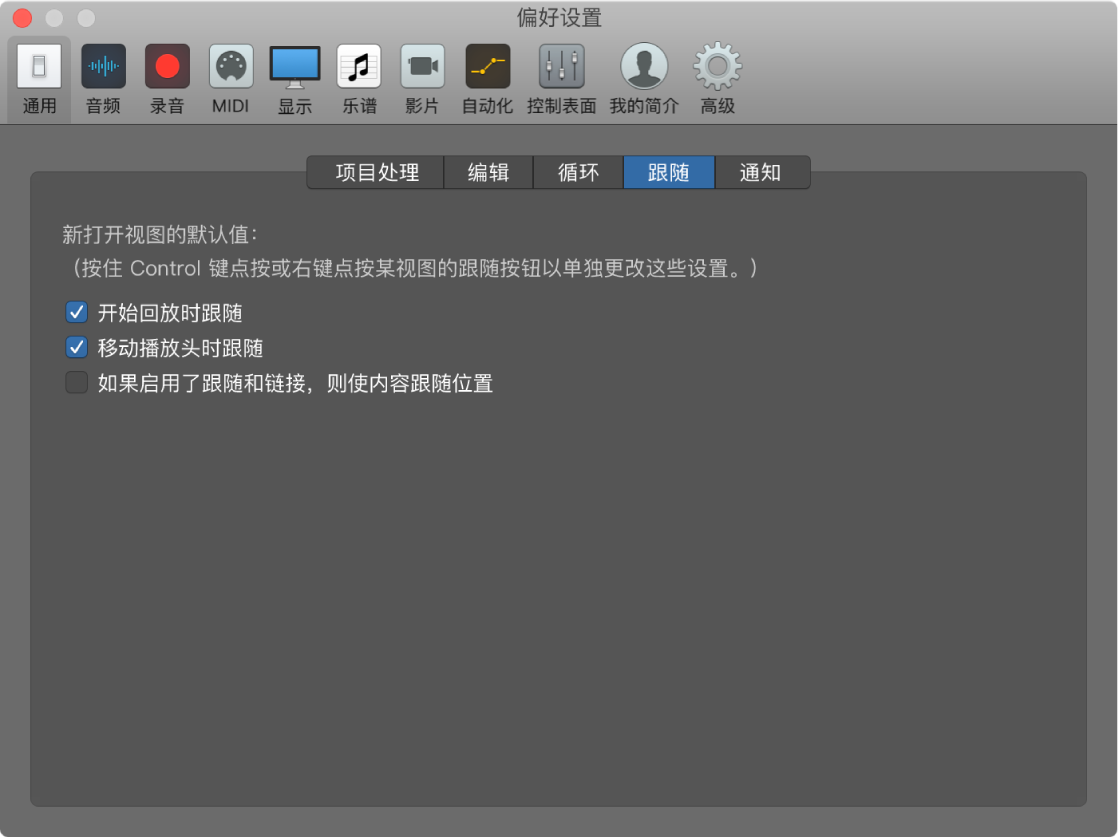Open the 影片 movie preferences
Screen dimensions: 1120x838
pos(422,79)
